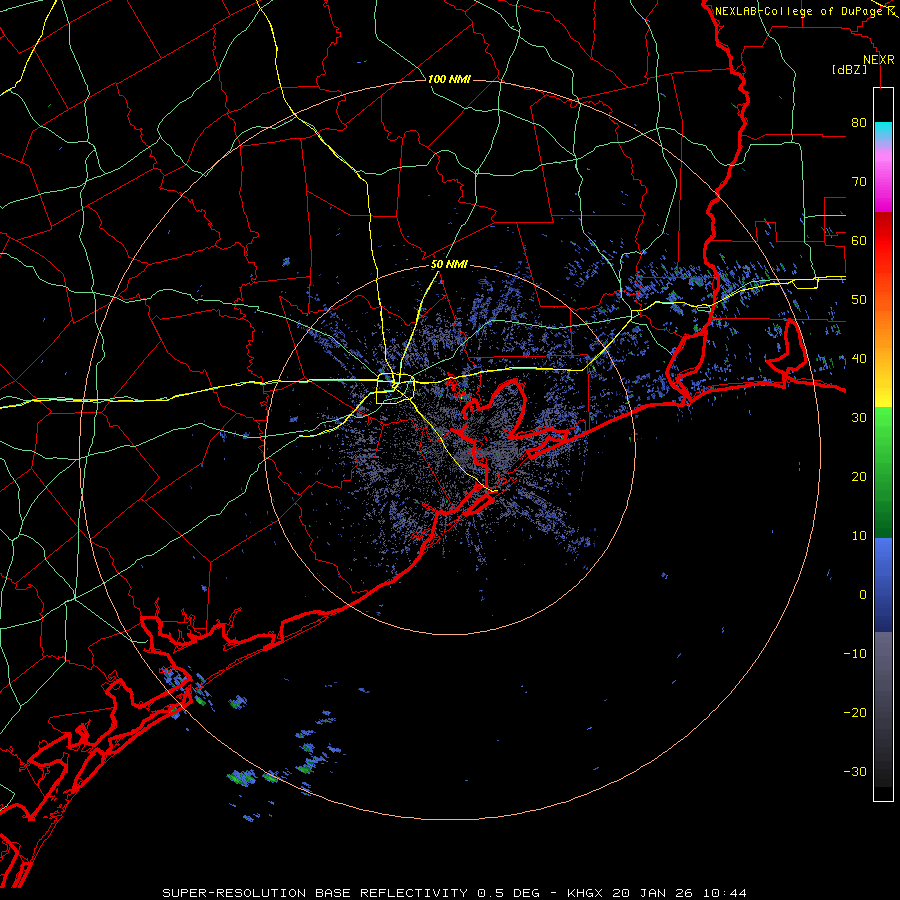Click the SUPER-RESOLUTION BASE REFLECTIVITY caption
900x900 pixels.
click(x=315, y=893)
